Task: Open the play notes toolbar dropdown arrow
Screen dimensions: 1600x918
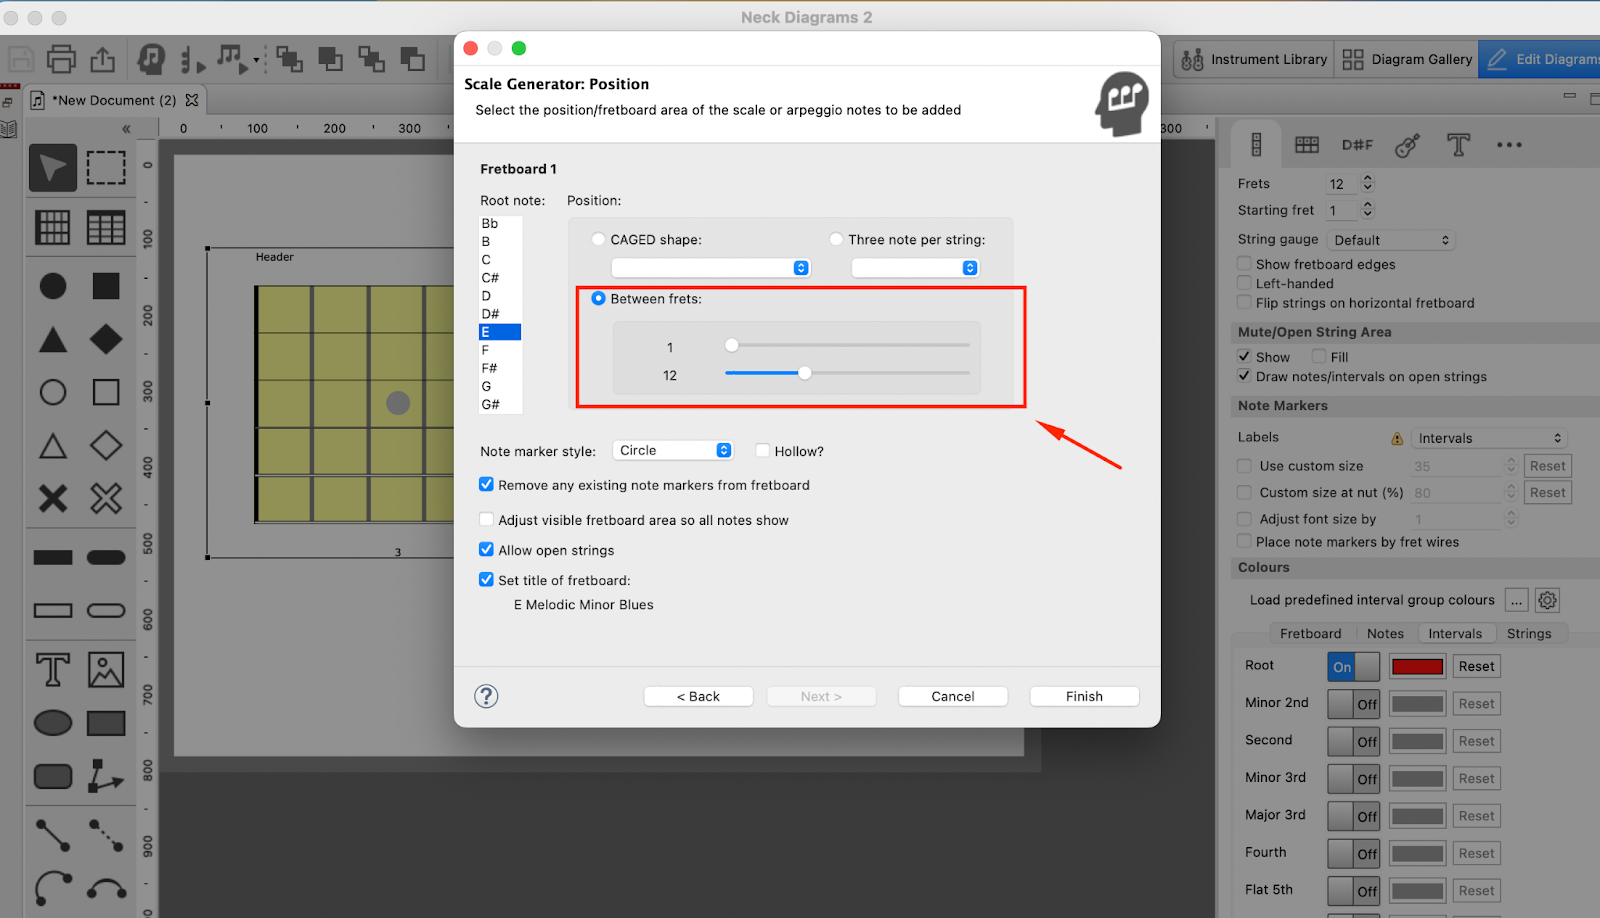Action: click(x=256, y=60)
